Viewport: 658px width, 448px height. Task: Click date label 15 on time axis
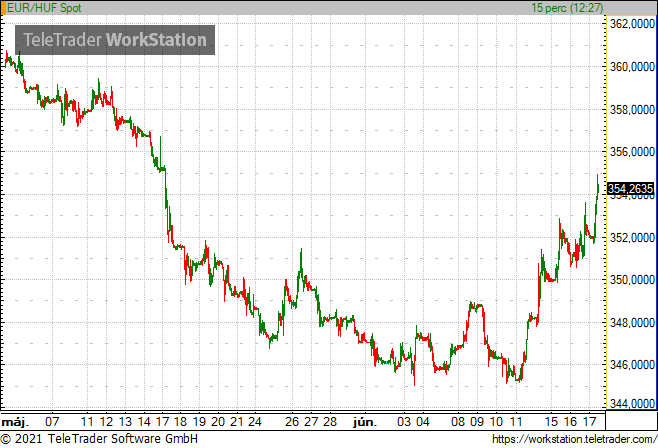click(551, 422)
